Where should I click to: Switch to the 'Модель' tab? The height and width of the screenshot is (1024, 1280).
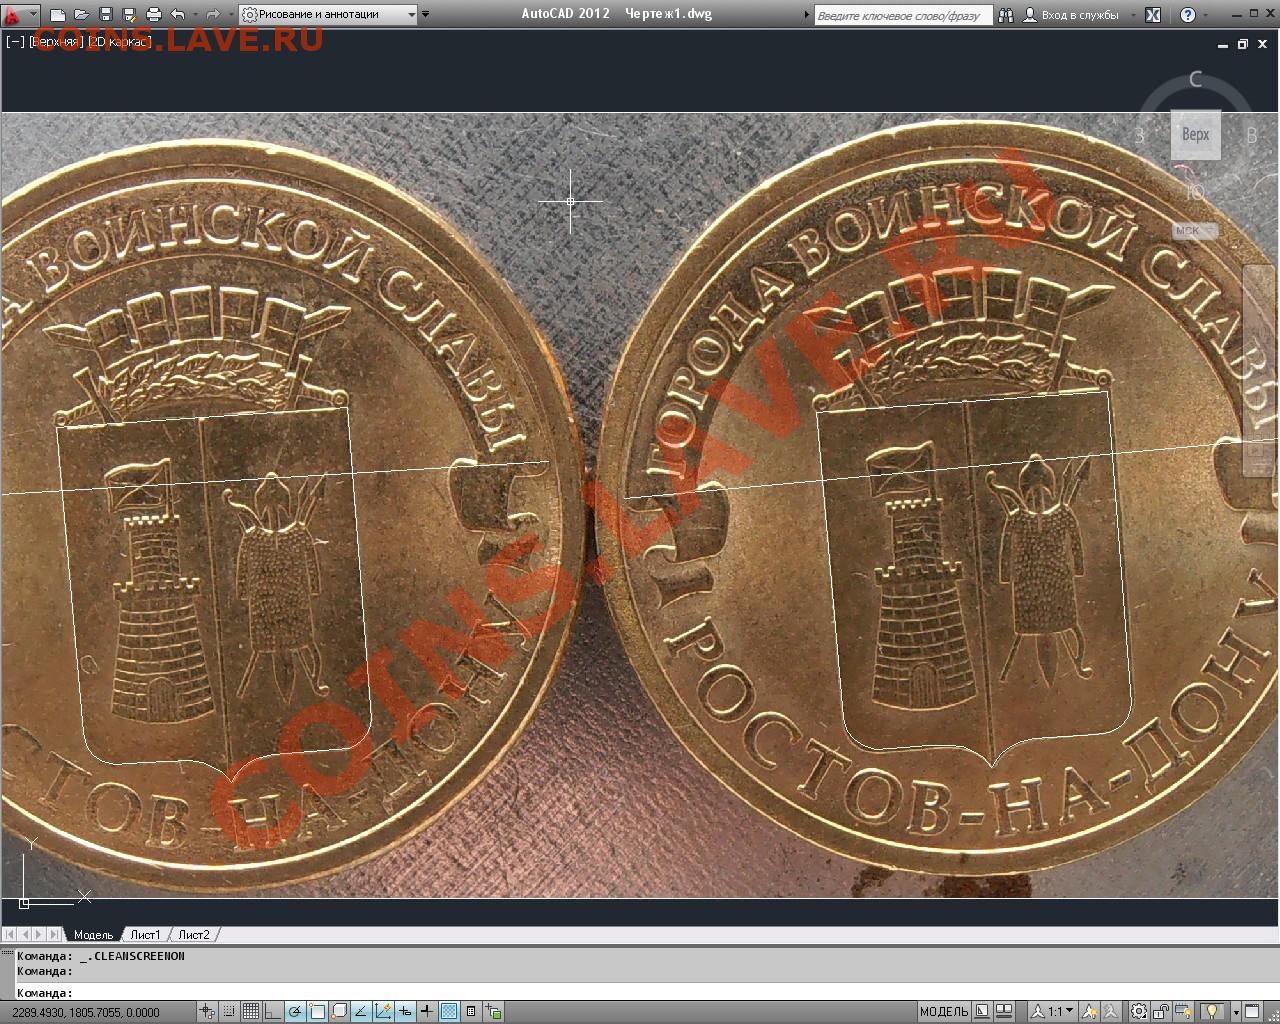93,934
